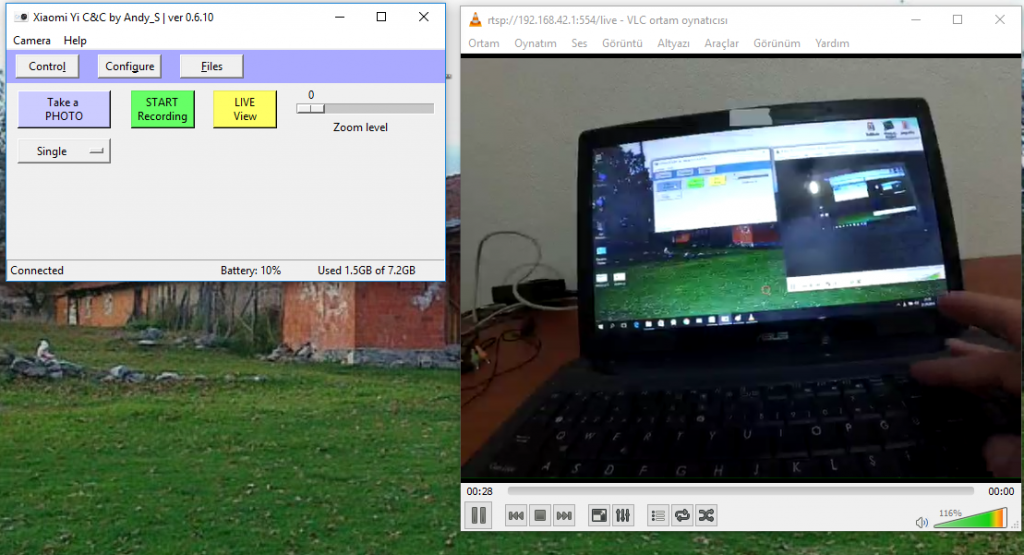Open the Araçlar menu in VLC
1024x555 pixels.
tap(722, 43)
